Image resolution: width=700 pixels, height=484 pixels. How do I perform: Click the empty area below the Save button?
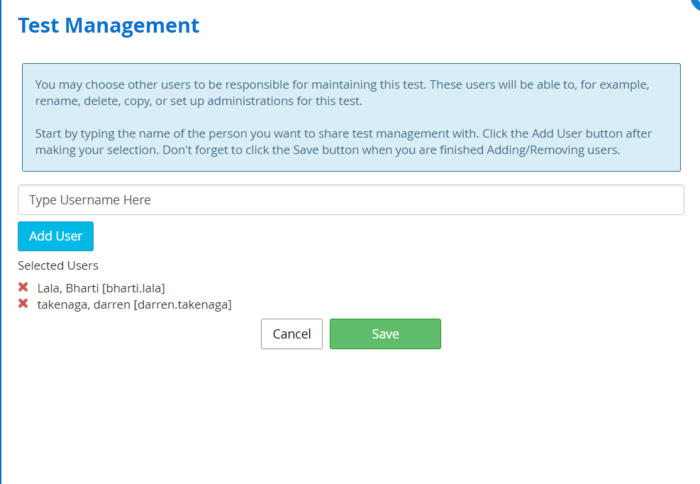385,410
